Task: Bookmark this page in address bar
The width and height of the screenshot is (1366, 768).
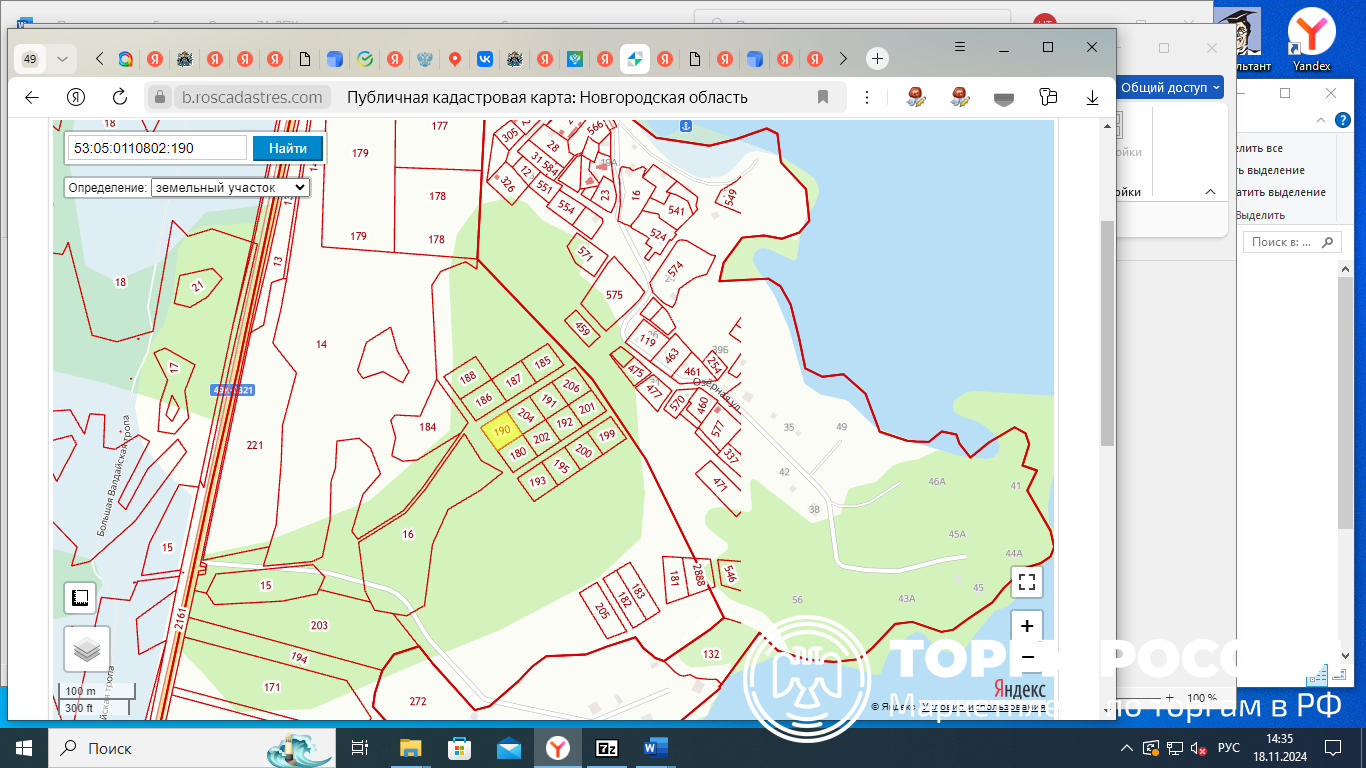Action: [823, 97]
